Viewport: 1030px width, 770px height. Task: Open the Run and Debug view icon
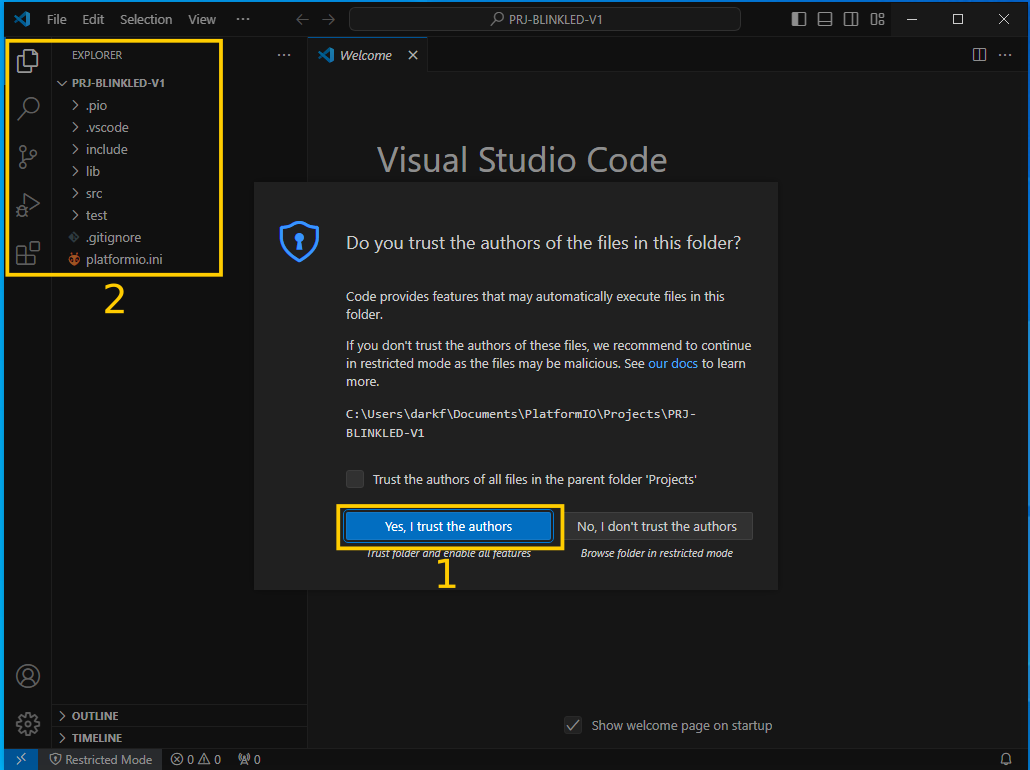click(28, 205)
